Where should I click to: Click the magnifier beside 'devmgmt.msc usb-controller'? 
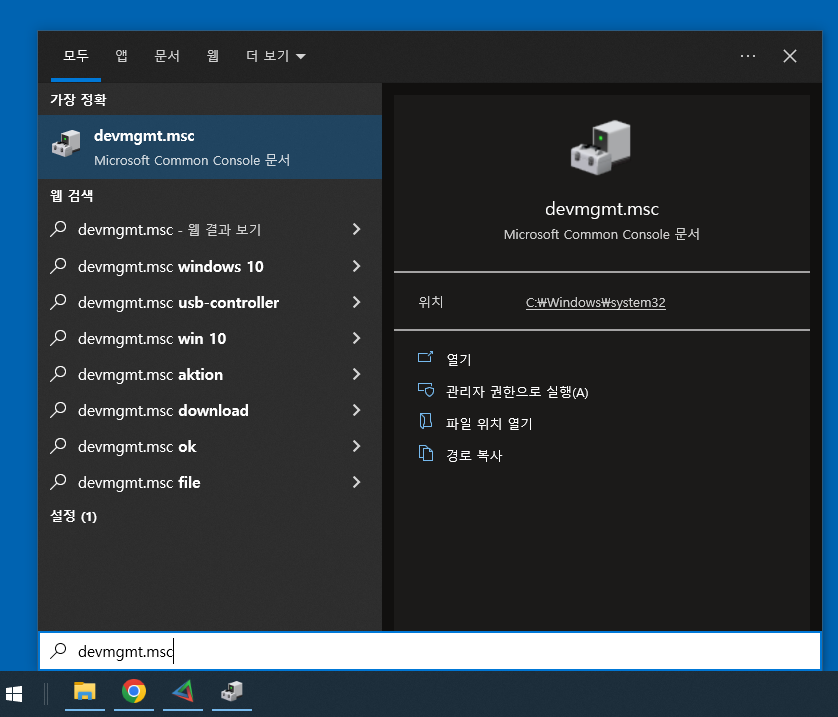[58, 302]
